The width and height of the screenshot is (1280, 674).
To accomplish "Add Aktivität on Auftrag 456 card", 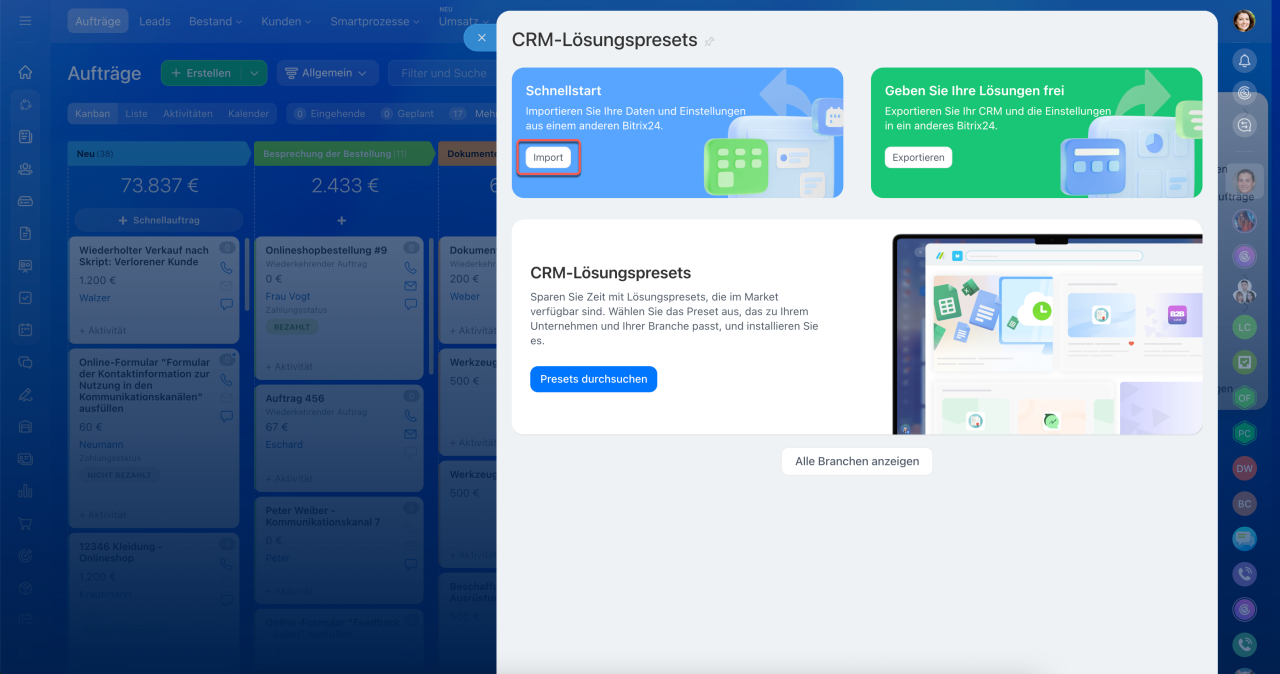I will [x=289, y=478].
